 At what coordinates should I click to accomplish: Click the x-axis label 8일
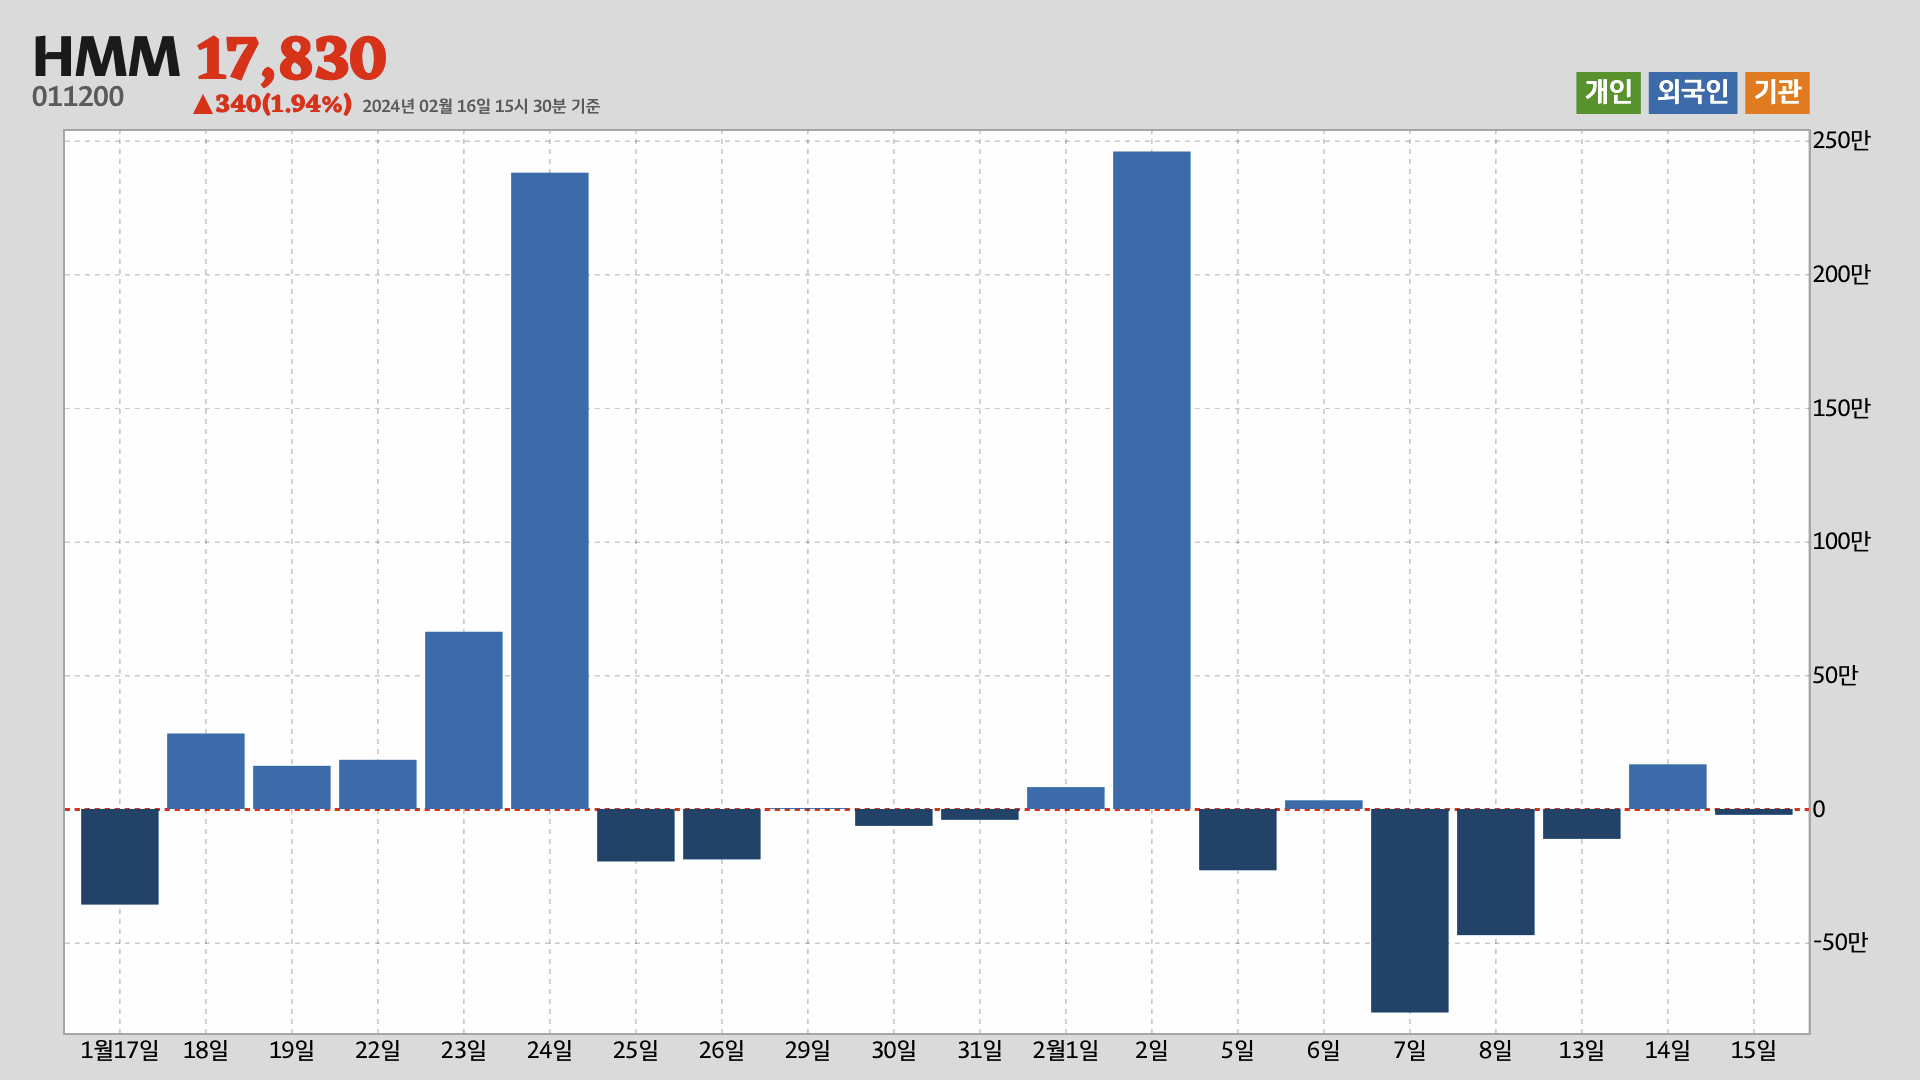(1496, 1051)
